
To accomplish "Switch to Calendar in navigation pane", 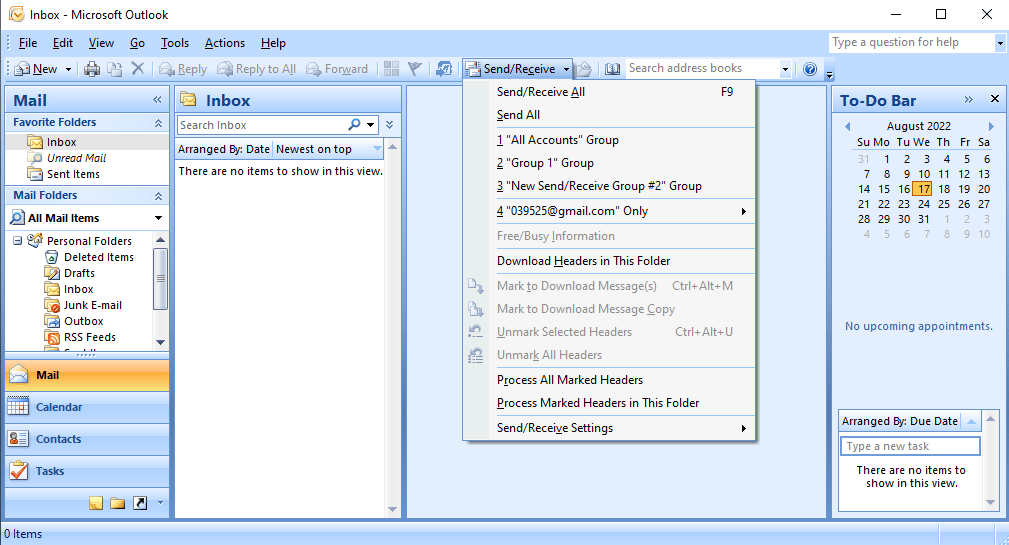I will [x=87, y=407].
